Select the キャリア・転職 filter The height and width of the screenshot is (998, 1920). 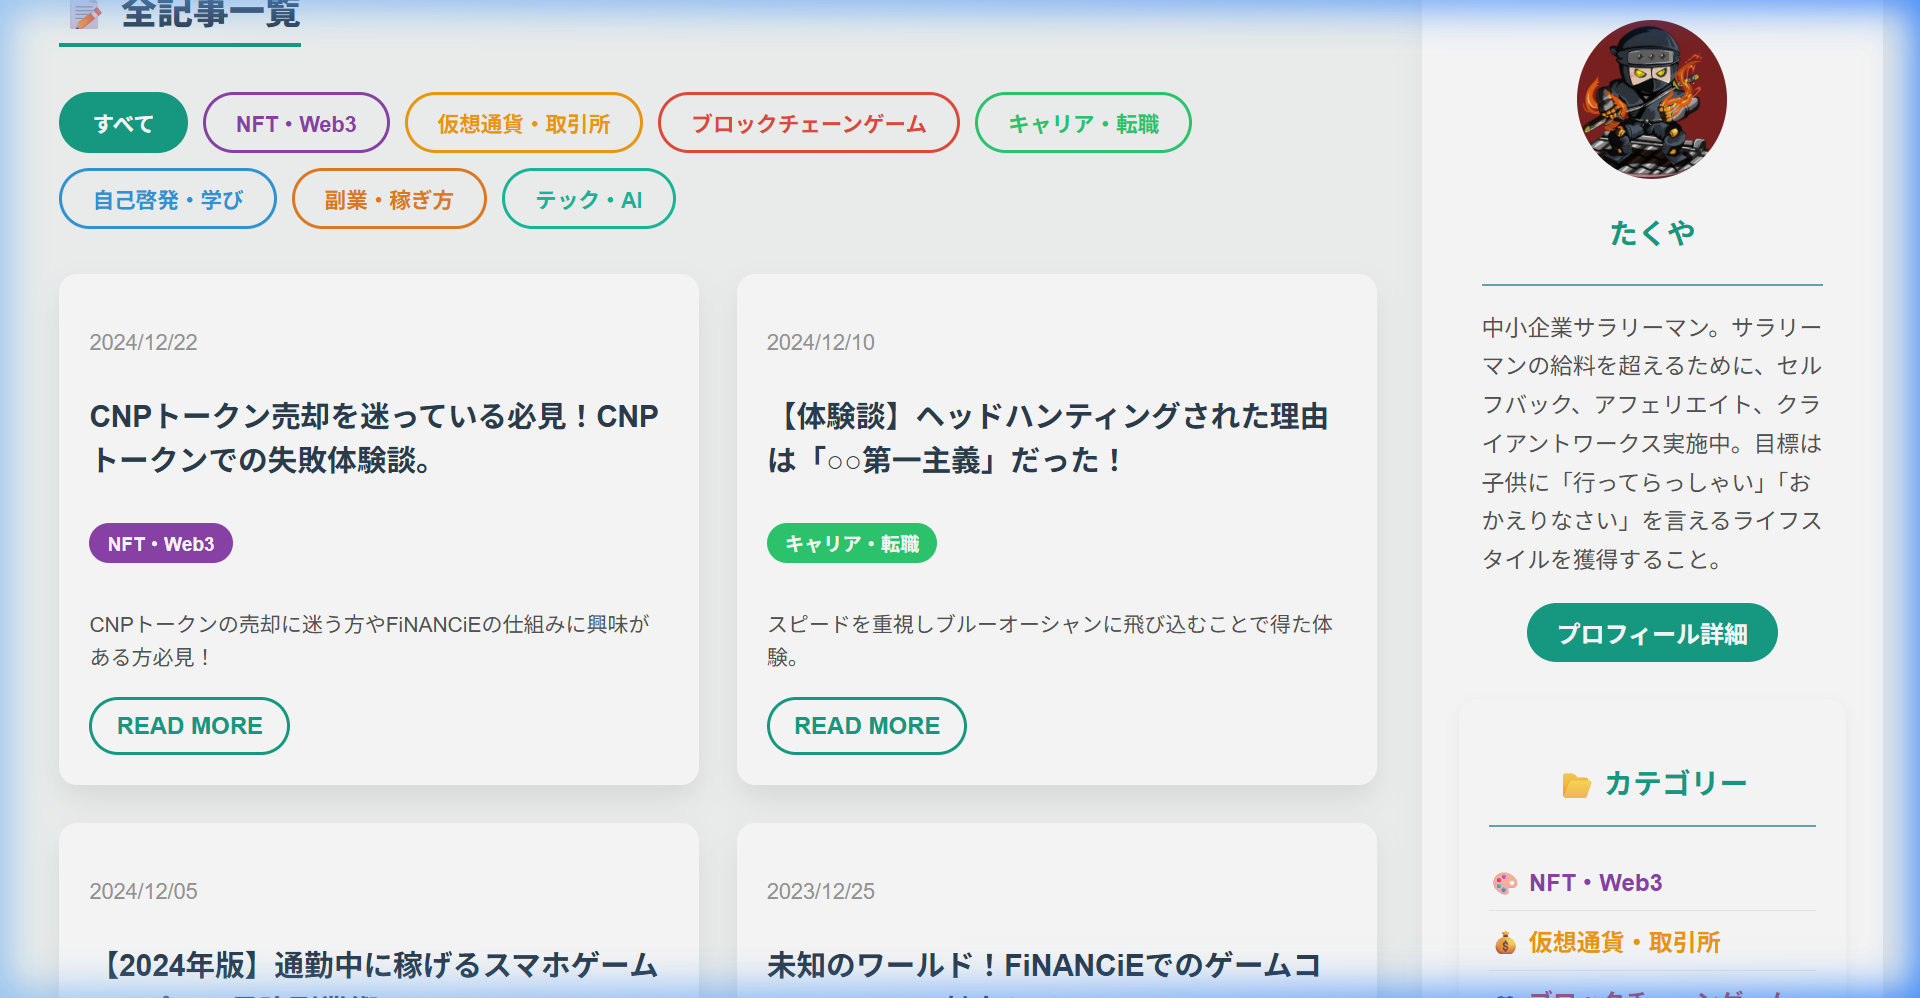click(x=1083, y=123)
